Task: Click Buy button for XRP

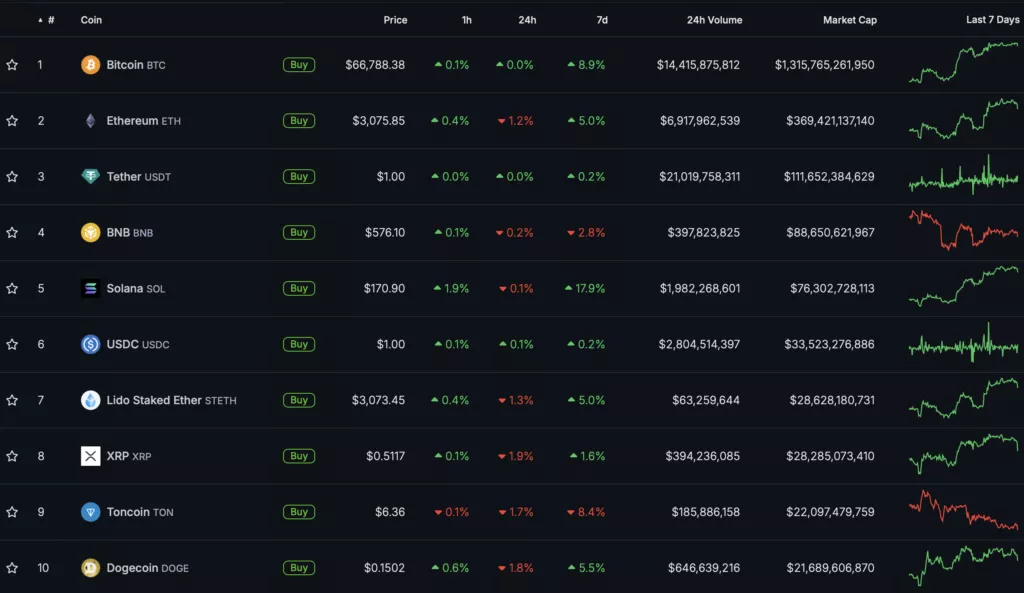Action: pyautogui.click(x=299, y=456)
